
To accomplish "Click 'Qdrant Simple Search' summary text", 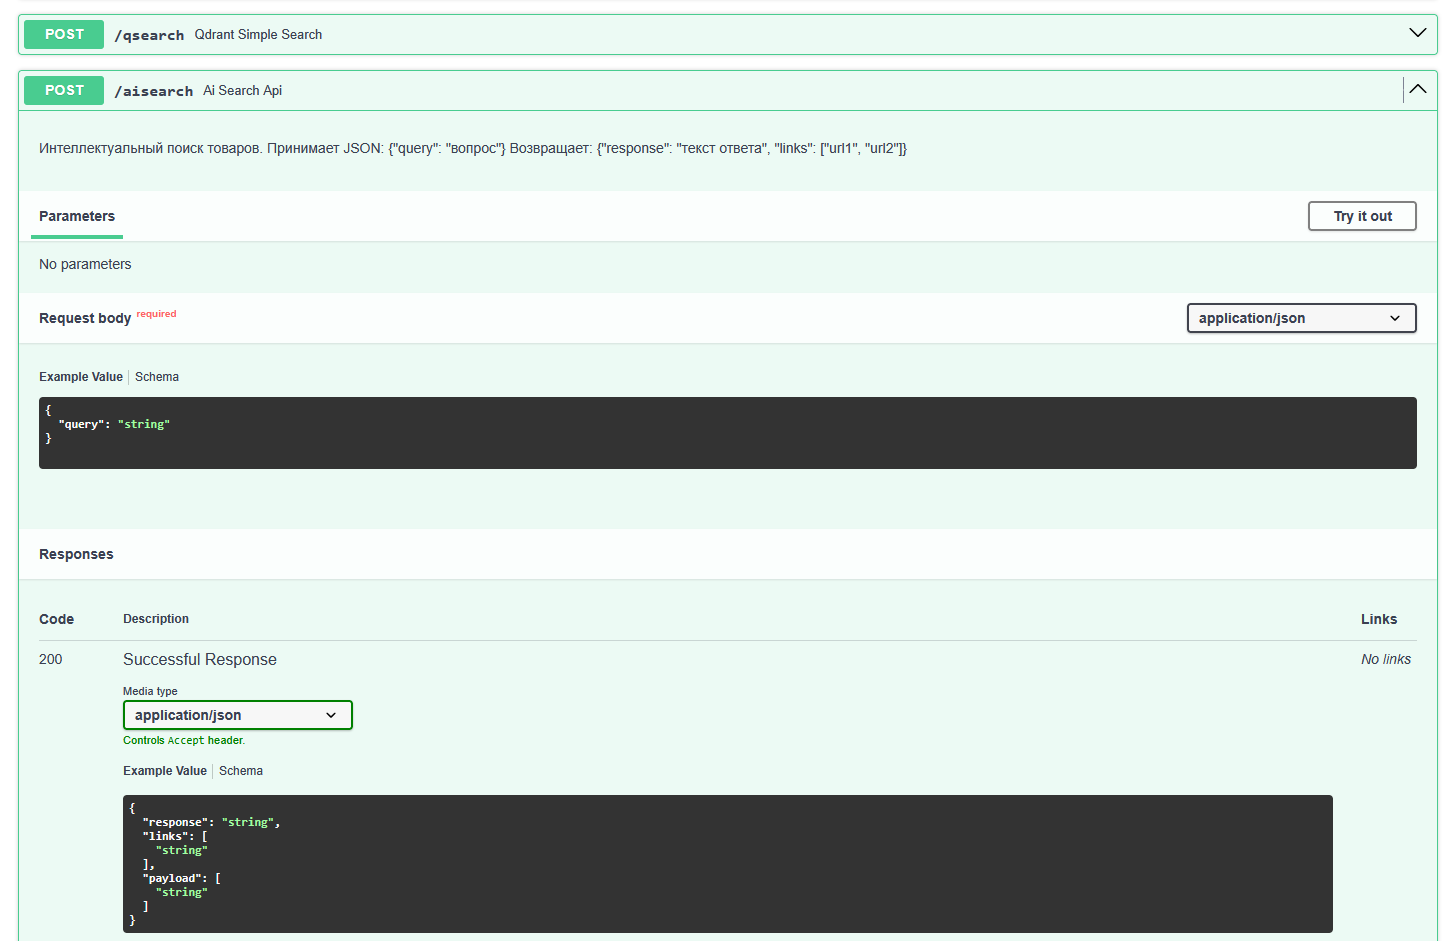I will [258, 34].
